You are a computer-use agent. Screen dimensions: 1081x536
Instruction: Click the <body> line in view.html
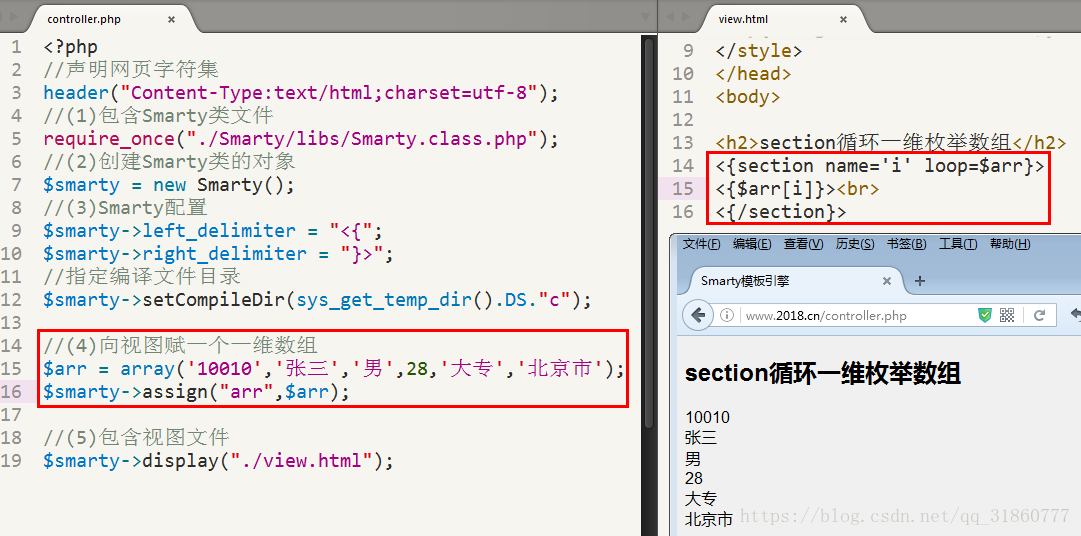[748, 97]
